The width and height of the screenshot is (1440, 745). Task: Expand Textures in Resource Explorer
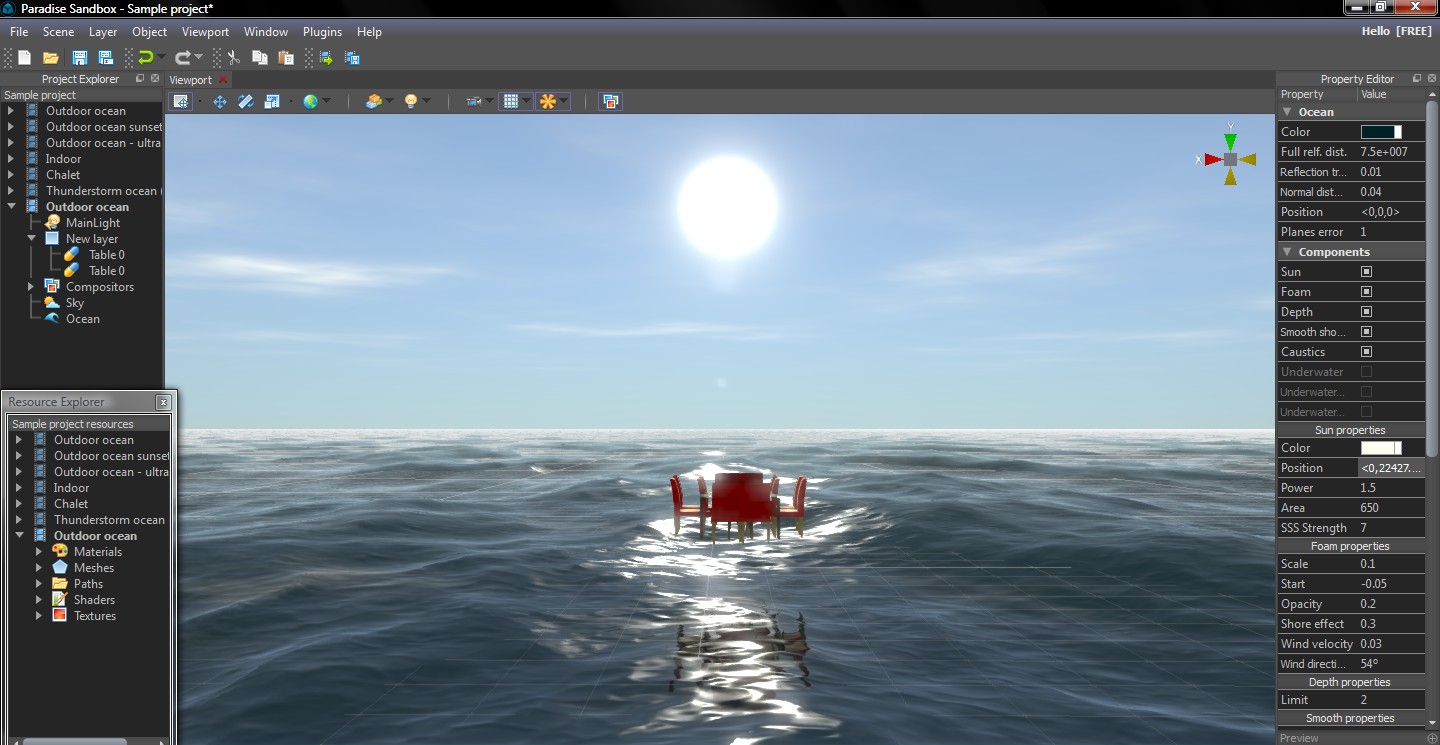(x=39, y=616)
